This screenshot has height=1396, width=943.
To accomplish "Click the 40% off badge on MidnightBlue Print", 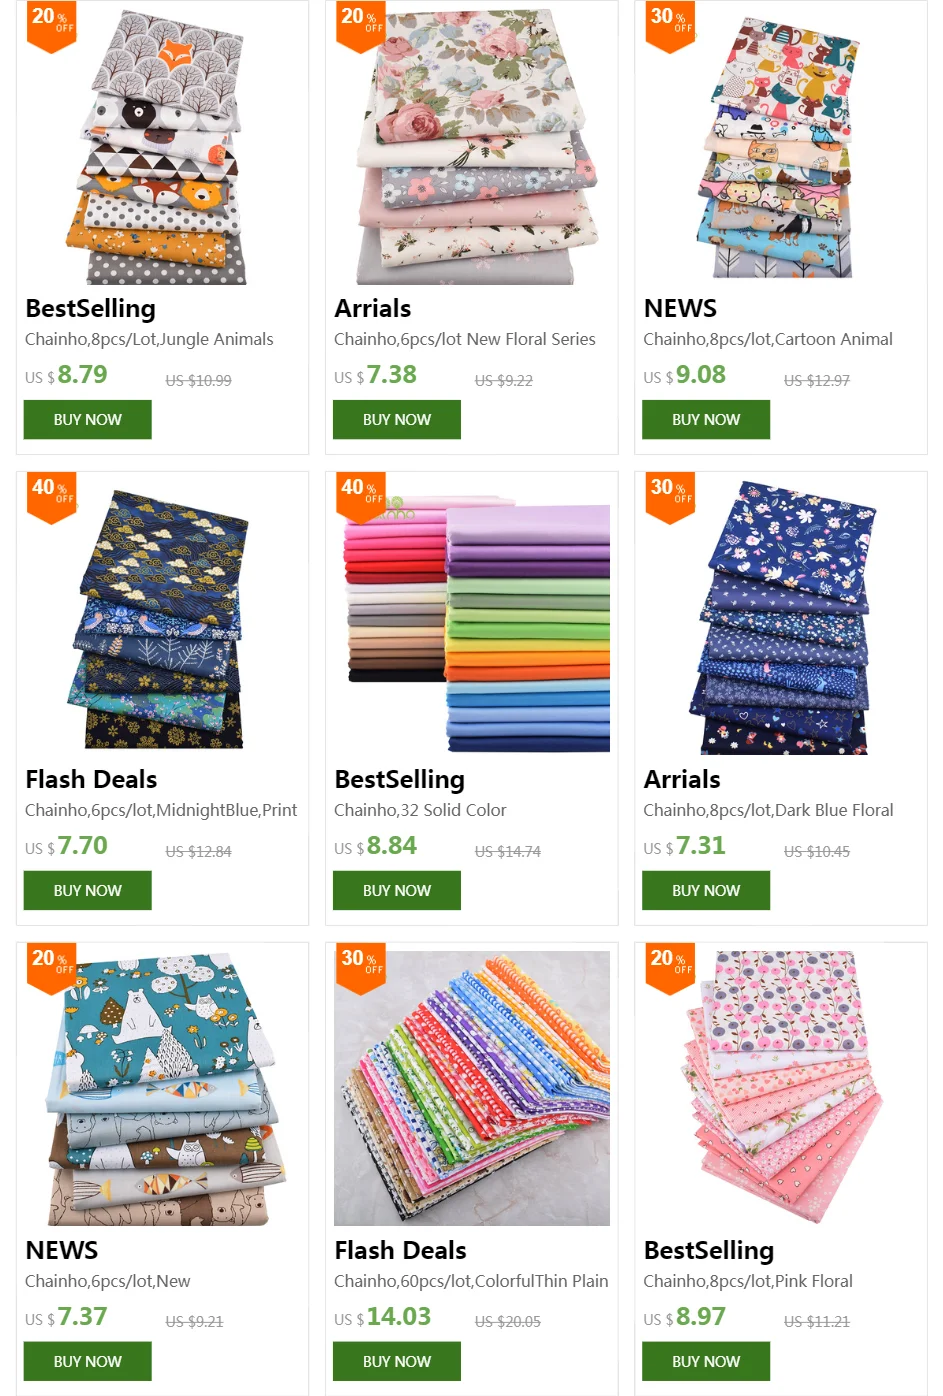I will [51, 497].
